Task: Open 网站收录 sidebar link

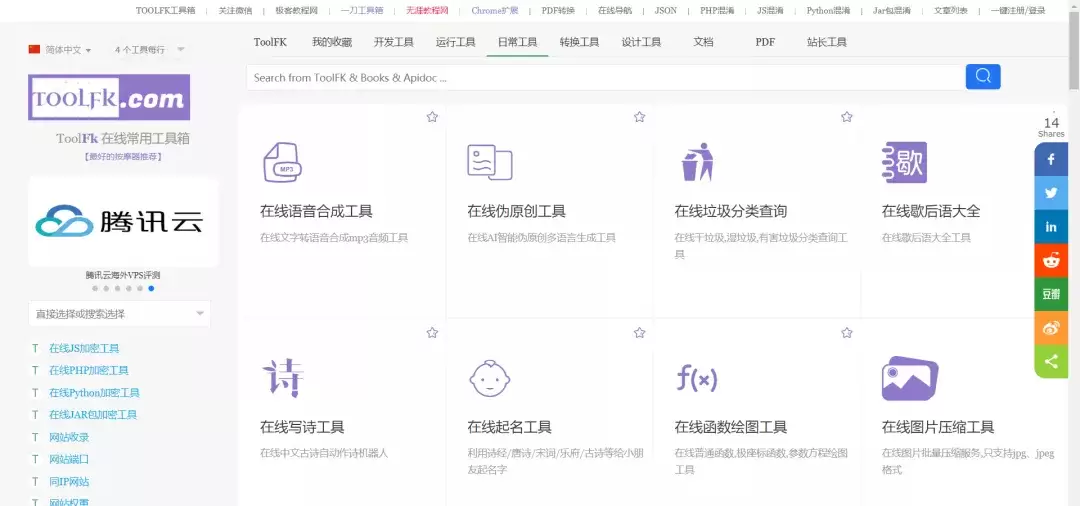Action: (69, 437)
